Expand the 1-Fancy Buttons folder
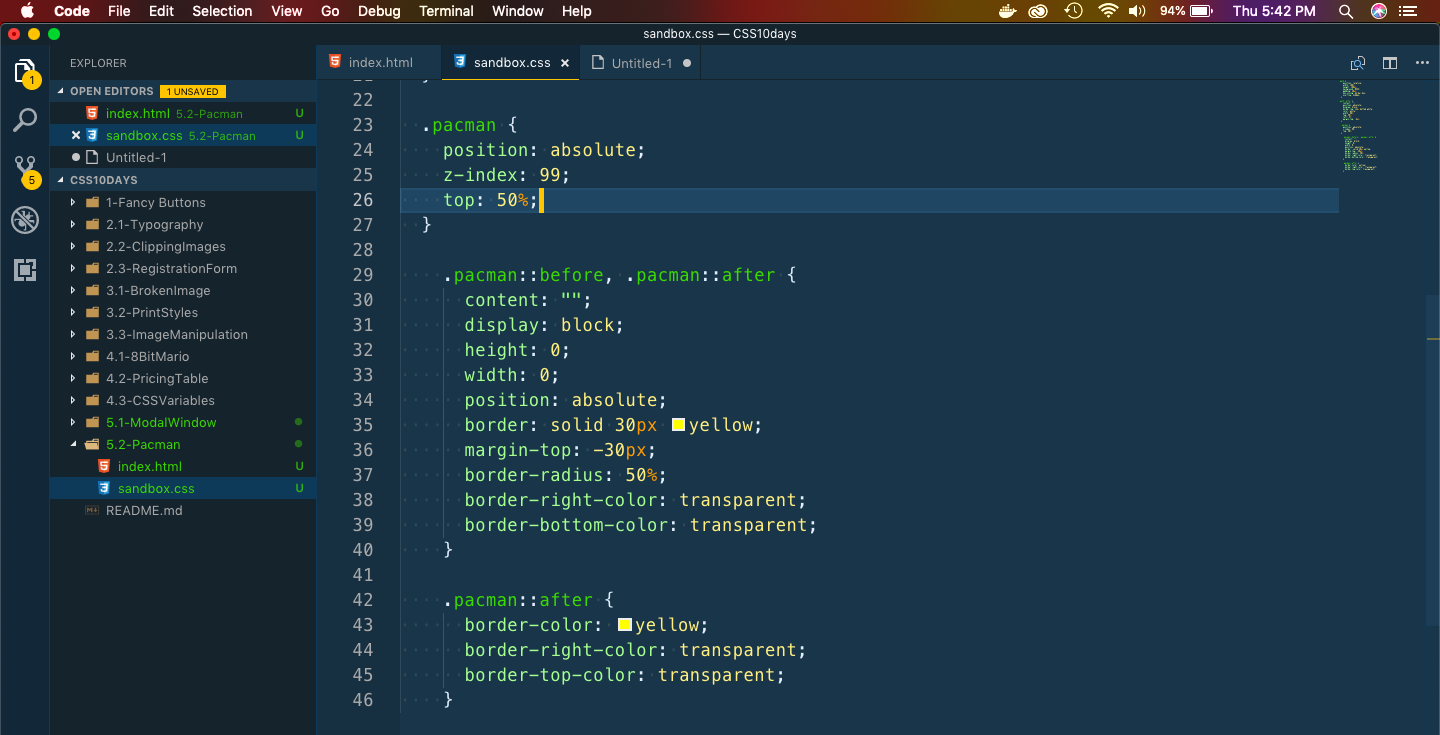 point(72,202)
